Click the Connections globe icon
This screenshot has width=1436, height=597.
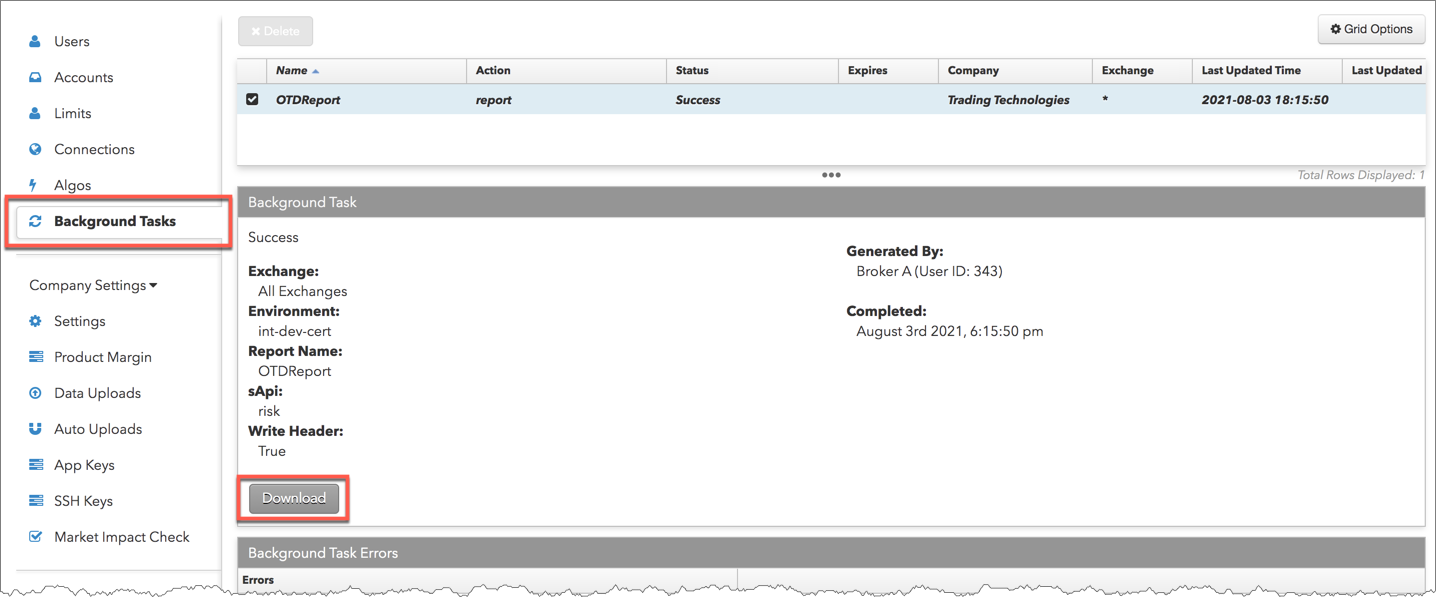click(35, 150)
